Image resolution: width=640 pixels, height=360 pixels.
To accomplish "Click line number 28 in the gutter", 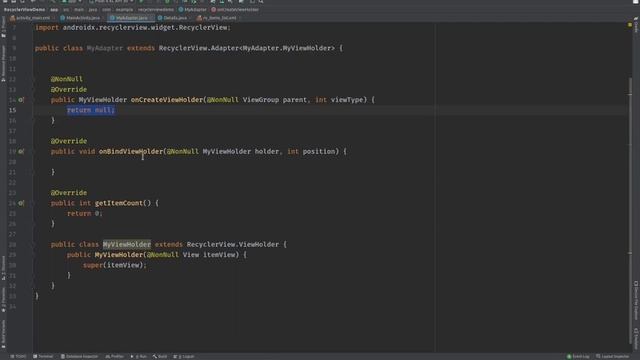I will tap(13, 244).
